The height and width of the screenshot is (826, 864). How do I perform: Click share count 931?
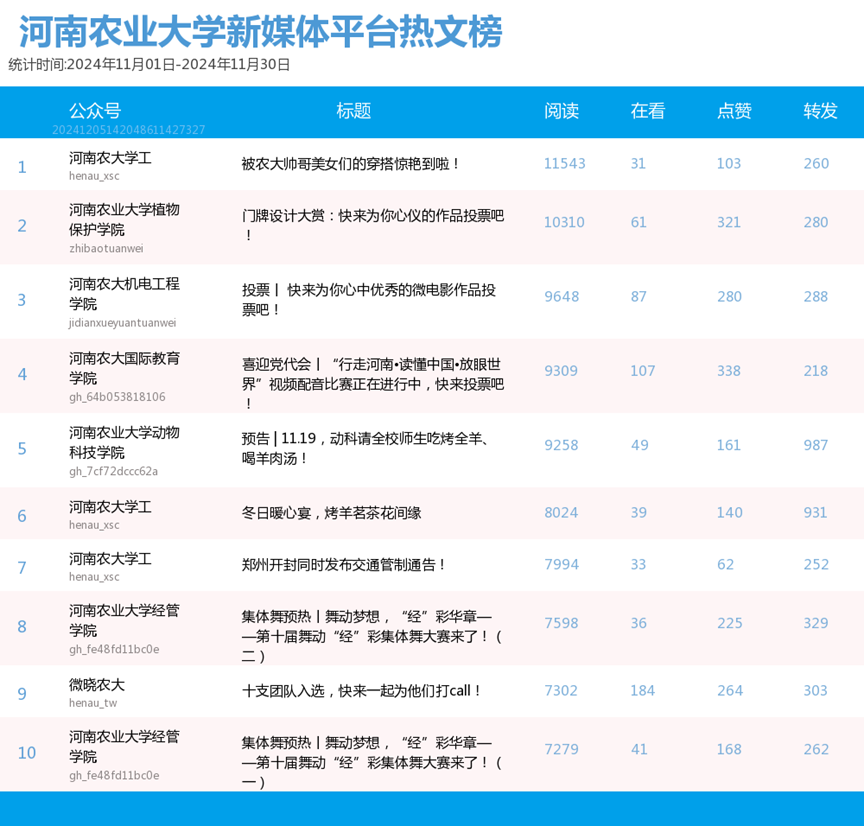815,512
